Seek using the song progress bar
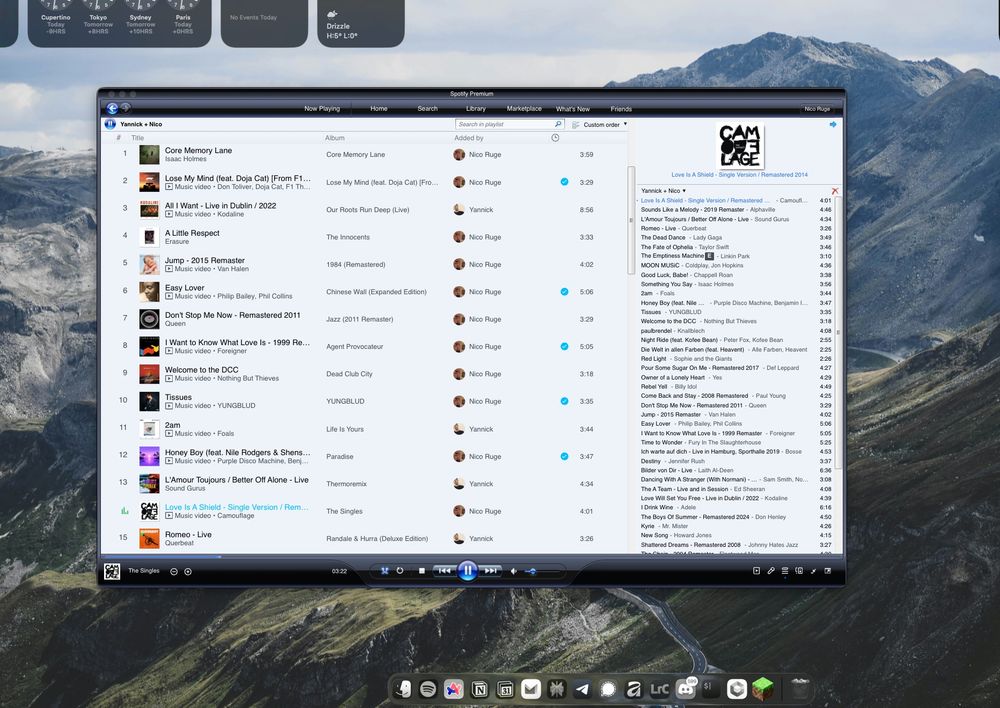Viewport: 1000px width, 708px height. (x=472, y=557)
